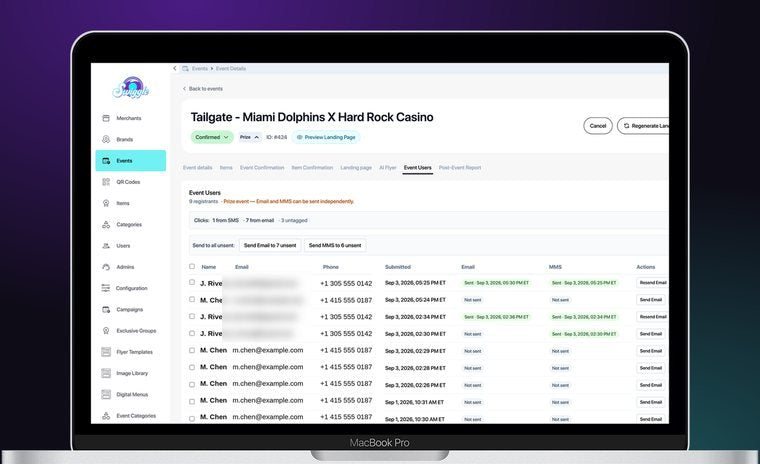760x464 pixels.
Task: Tick the checkbox for the 10:31 AM row
Action: click(192, 401)
